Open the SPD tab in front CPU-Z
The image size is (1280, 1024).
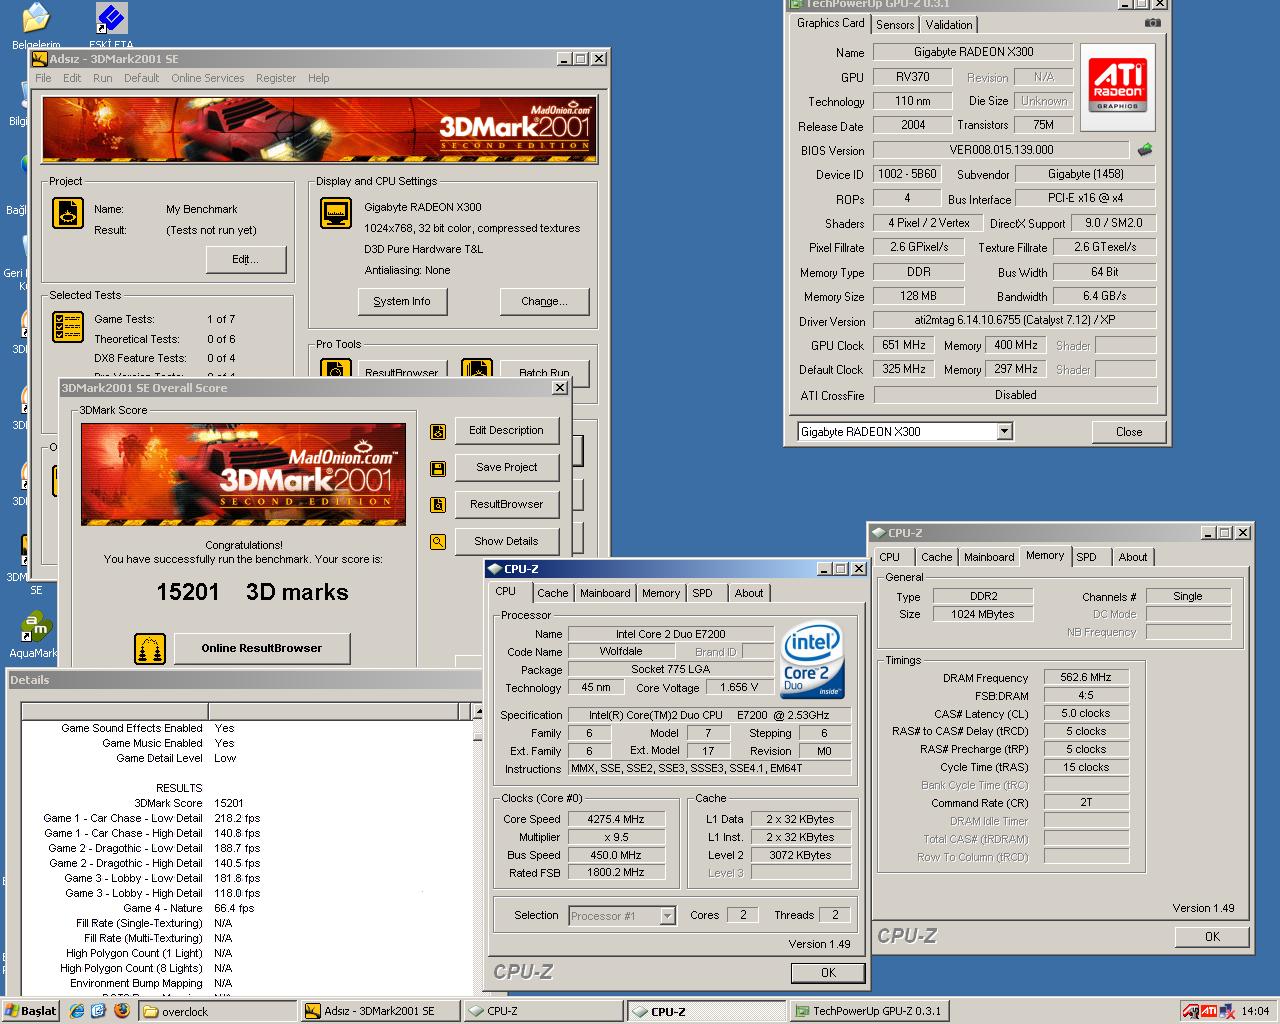(x=702, y=593)
